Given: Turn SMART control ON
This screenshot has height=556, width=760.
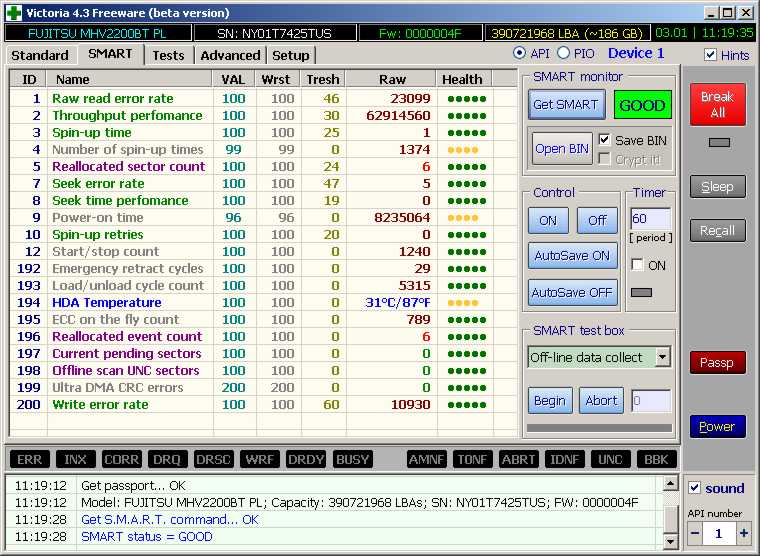Looking at the screenshot, I should click(x=548, y=221).
